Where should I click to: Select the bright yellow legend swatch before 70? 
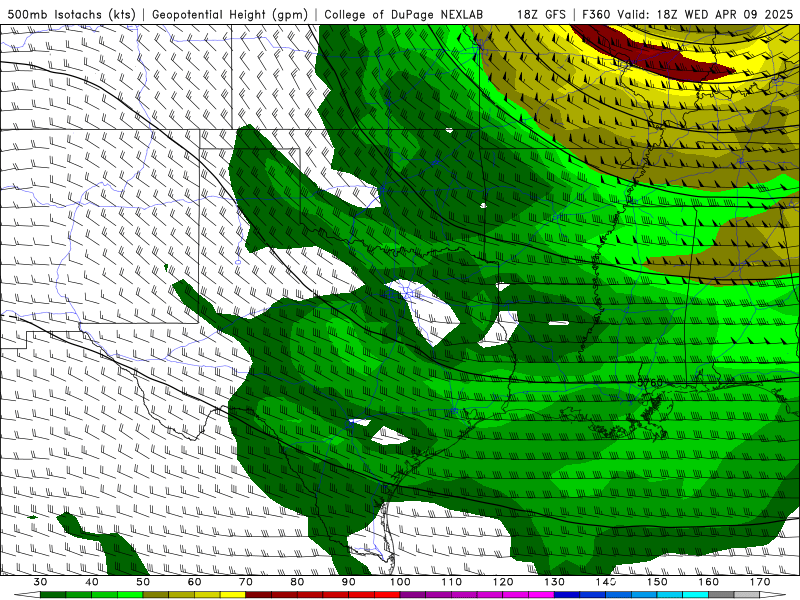(x=233, y=595)
